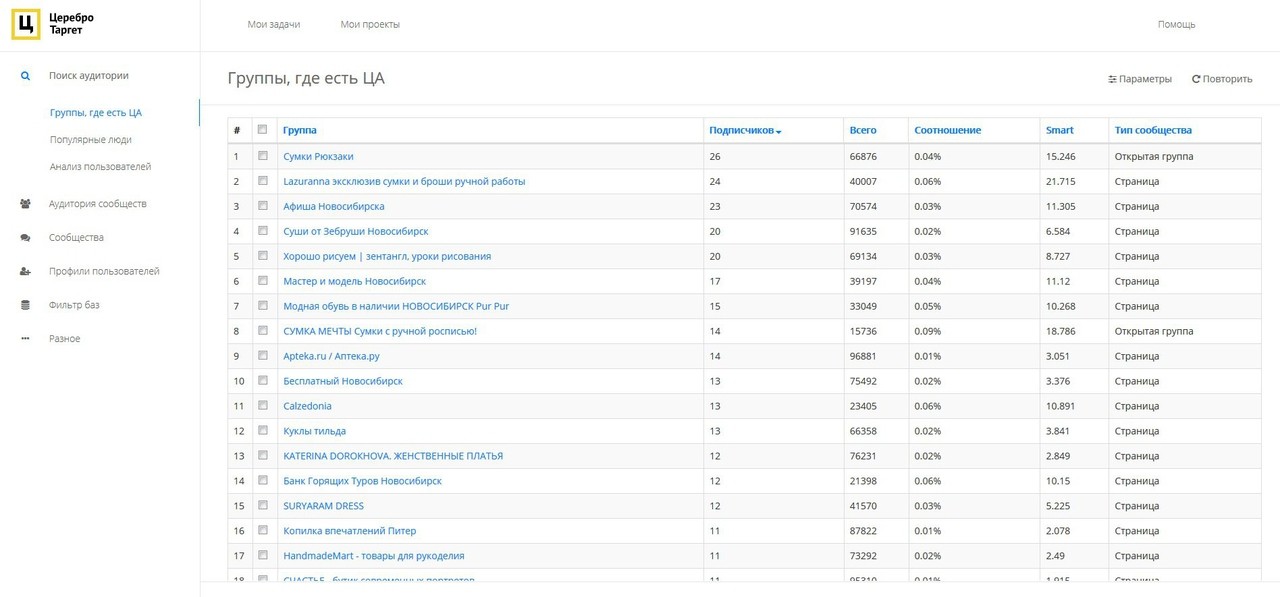Screen dimensions: 1280x597
Task: Check the box for Модная обувь row
Action: pos(263,306)
